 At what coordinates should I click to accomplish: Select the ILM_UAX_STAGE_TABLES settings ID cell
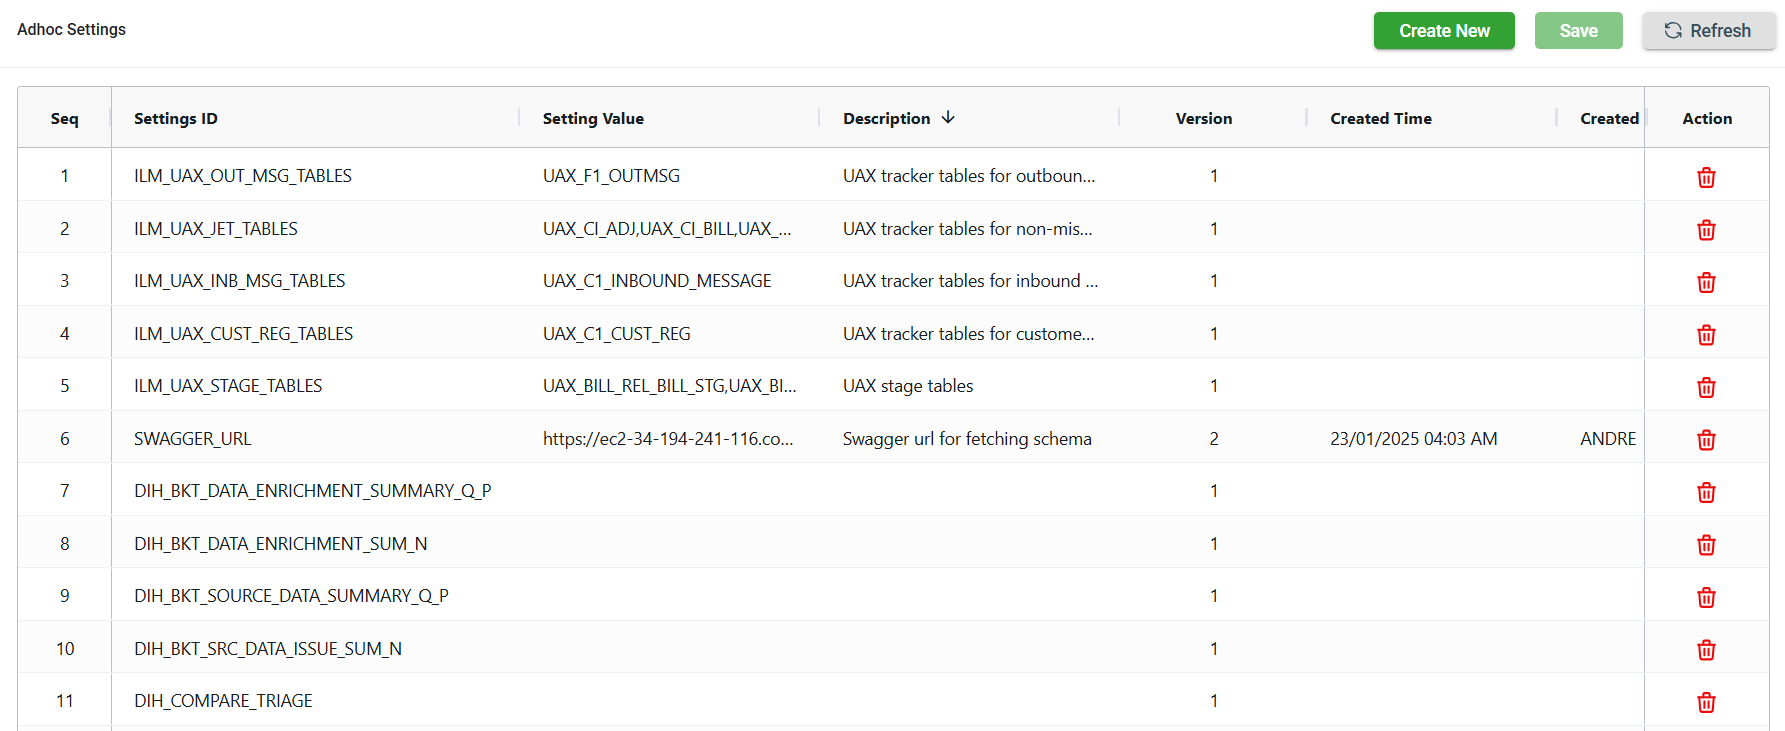click(228, 386)
